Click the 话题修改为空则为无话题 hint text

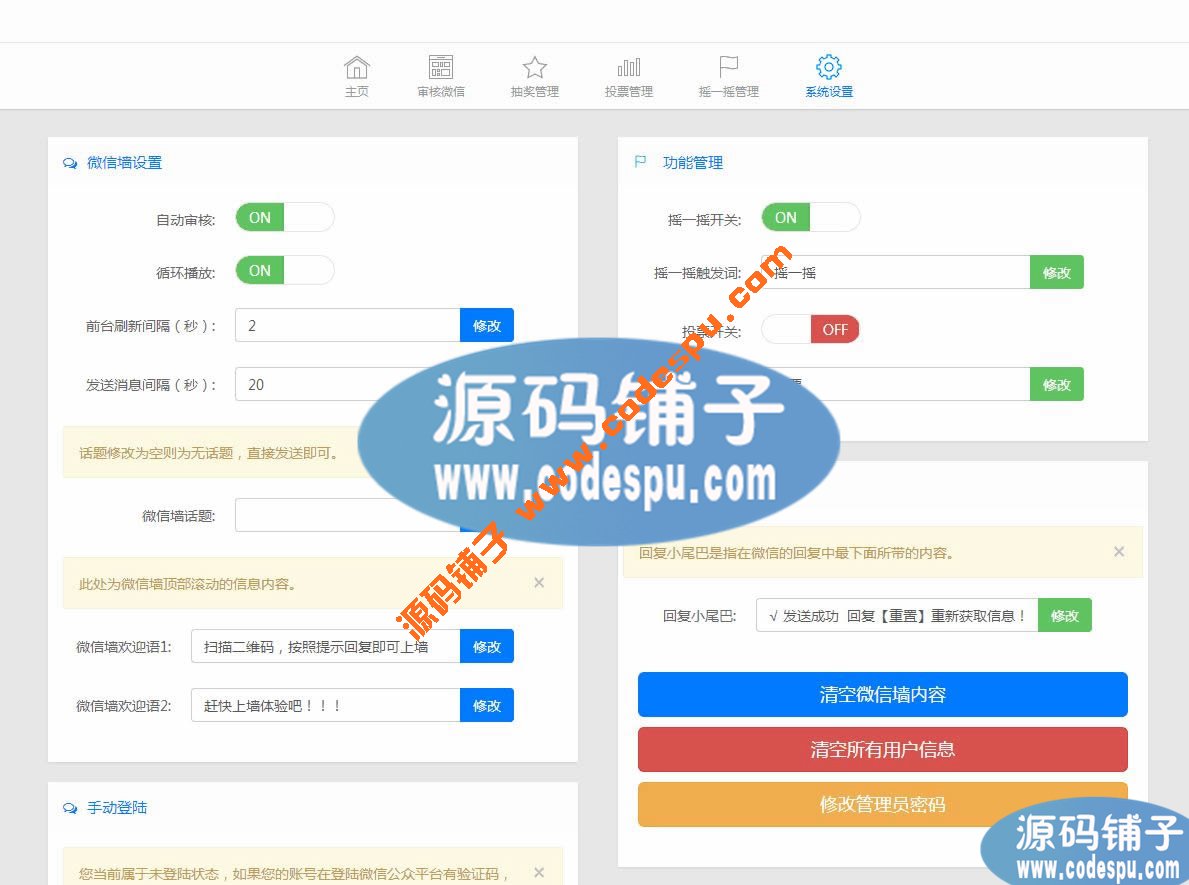click(209, 453)
